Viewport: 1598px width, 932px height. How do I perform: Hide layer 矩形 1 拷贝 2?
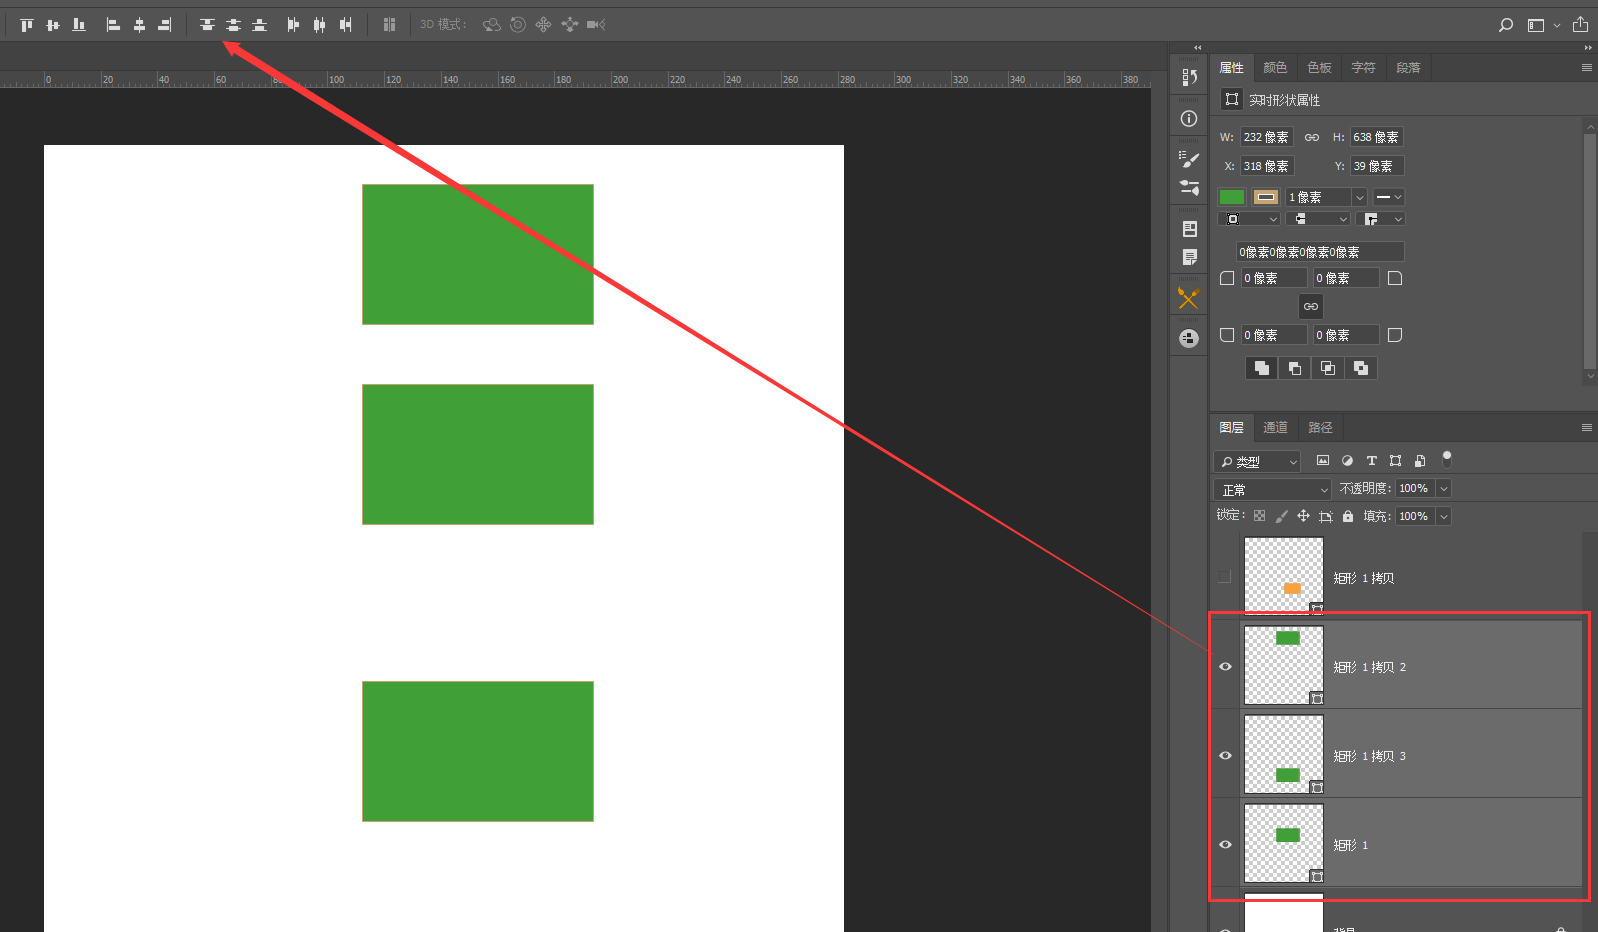click(x=1225, y=666)
